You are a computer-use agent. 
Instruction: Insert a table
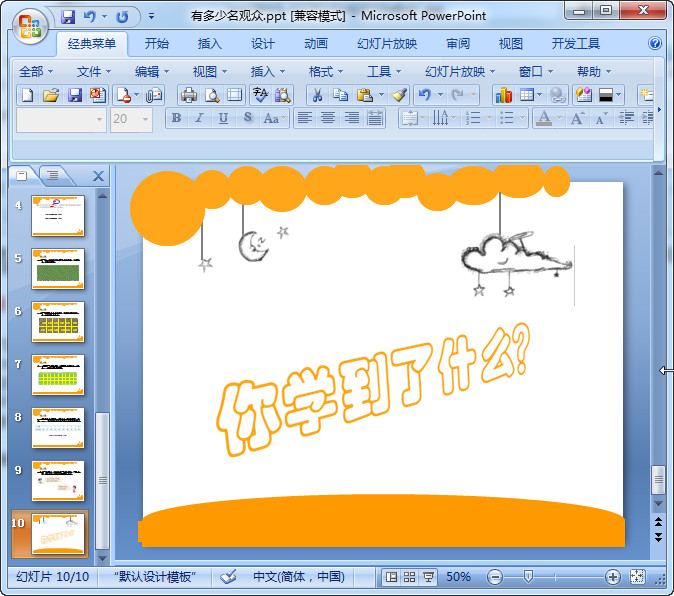coord(527,95)
